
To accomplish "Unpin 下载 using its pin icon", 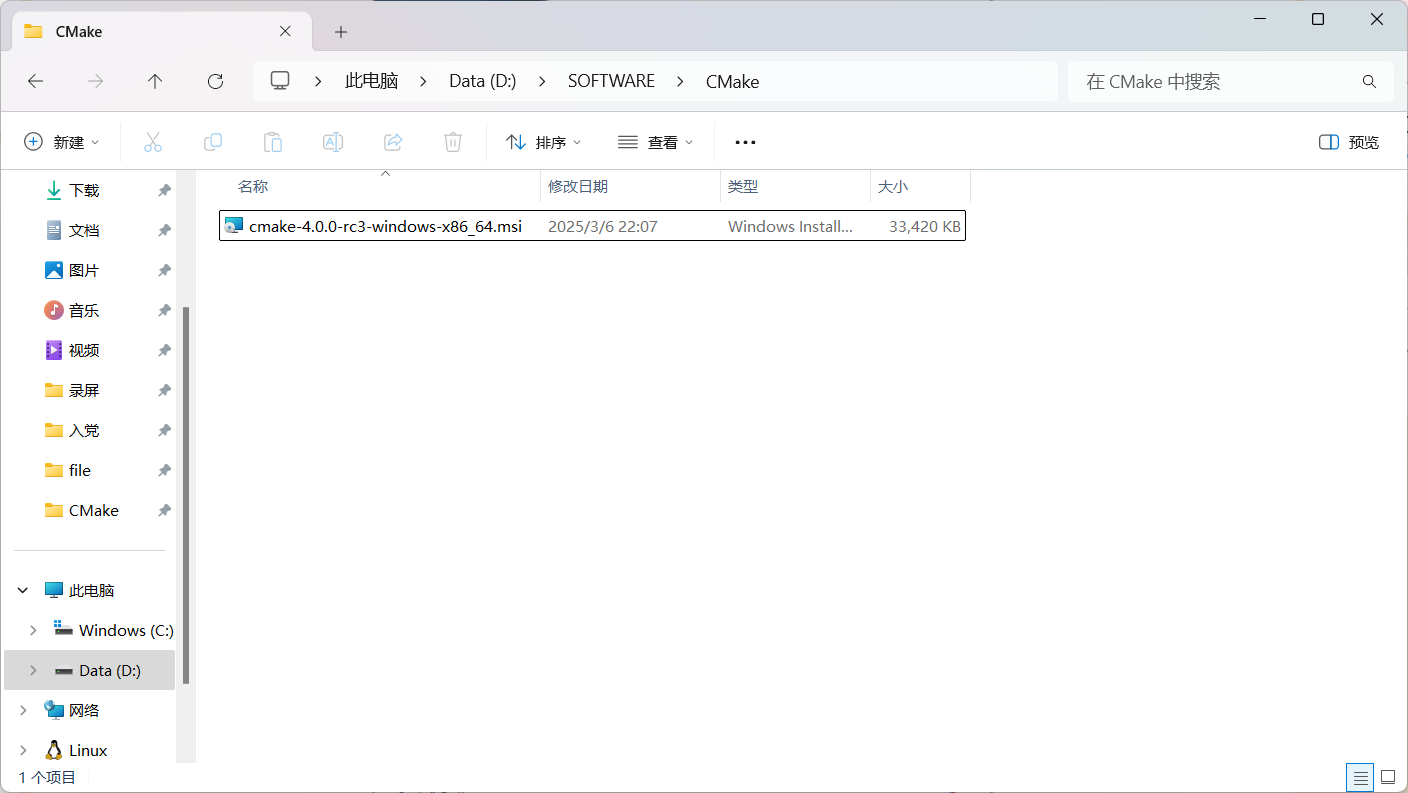I will click(164, 190).
